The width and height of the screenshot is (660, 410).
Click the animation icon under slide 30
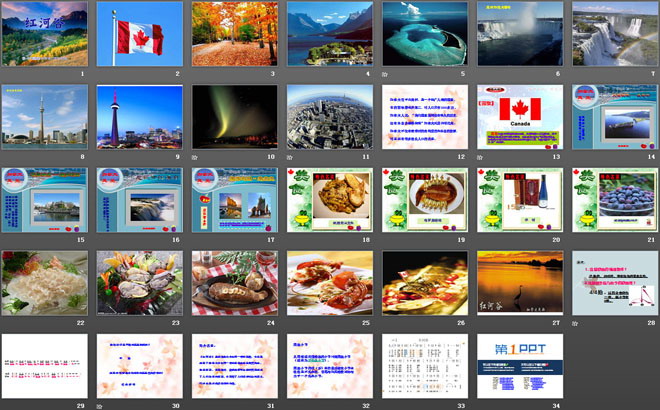pyautogui.click(x=100, y=408)
